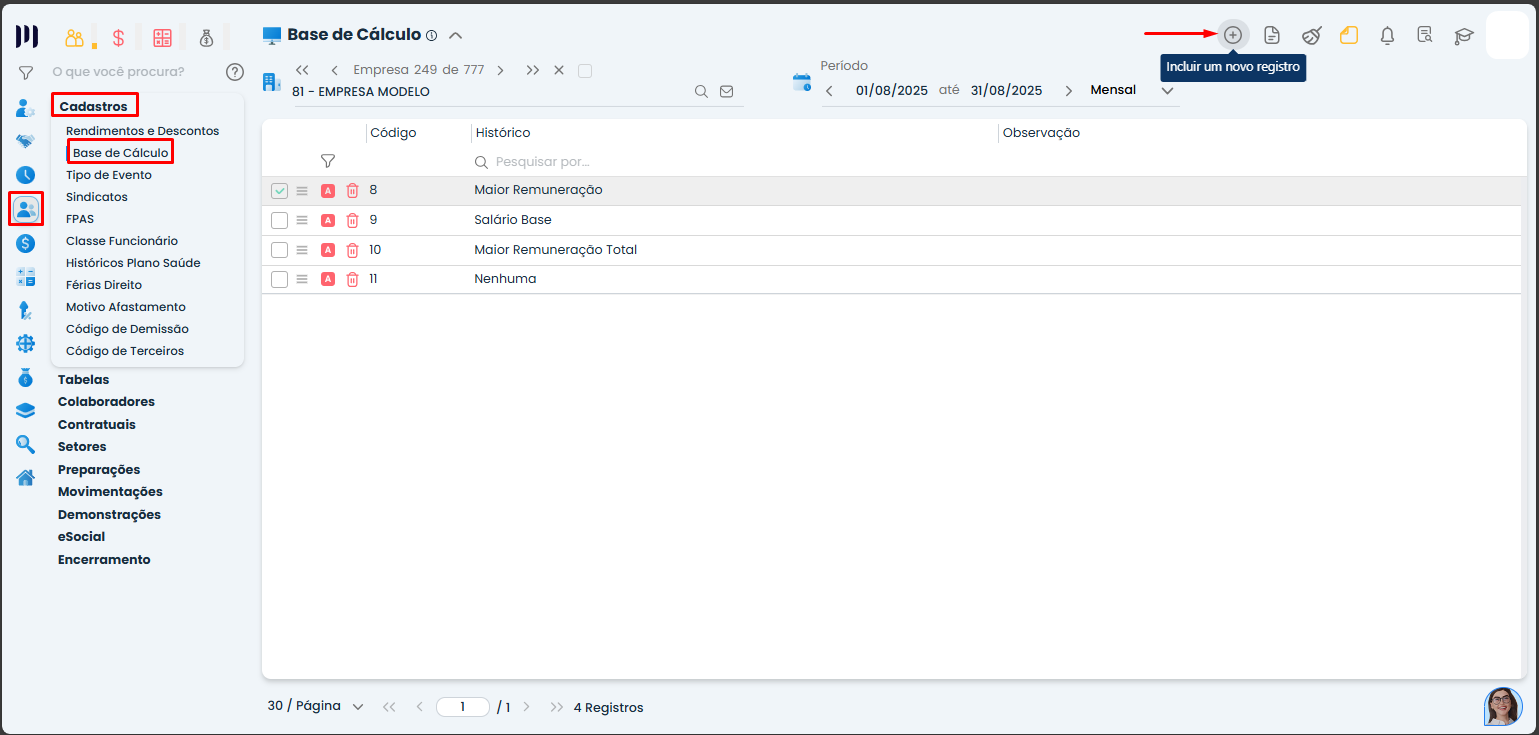
Task: Select Colaboradores in the side menu
Action: 106,402
